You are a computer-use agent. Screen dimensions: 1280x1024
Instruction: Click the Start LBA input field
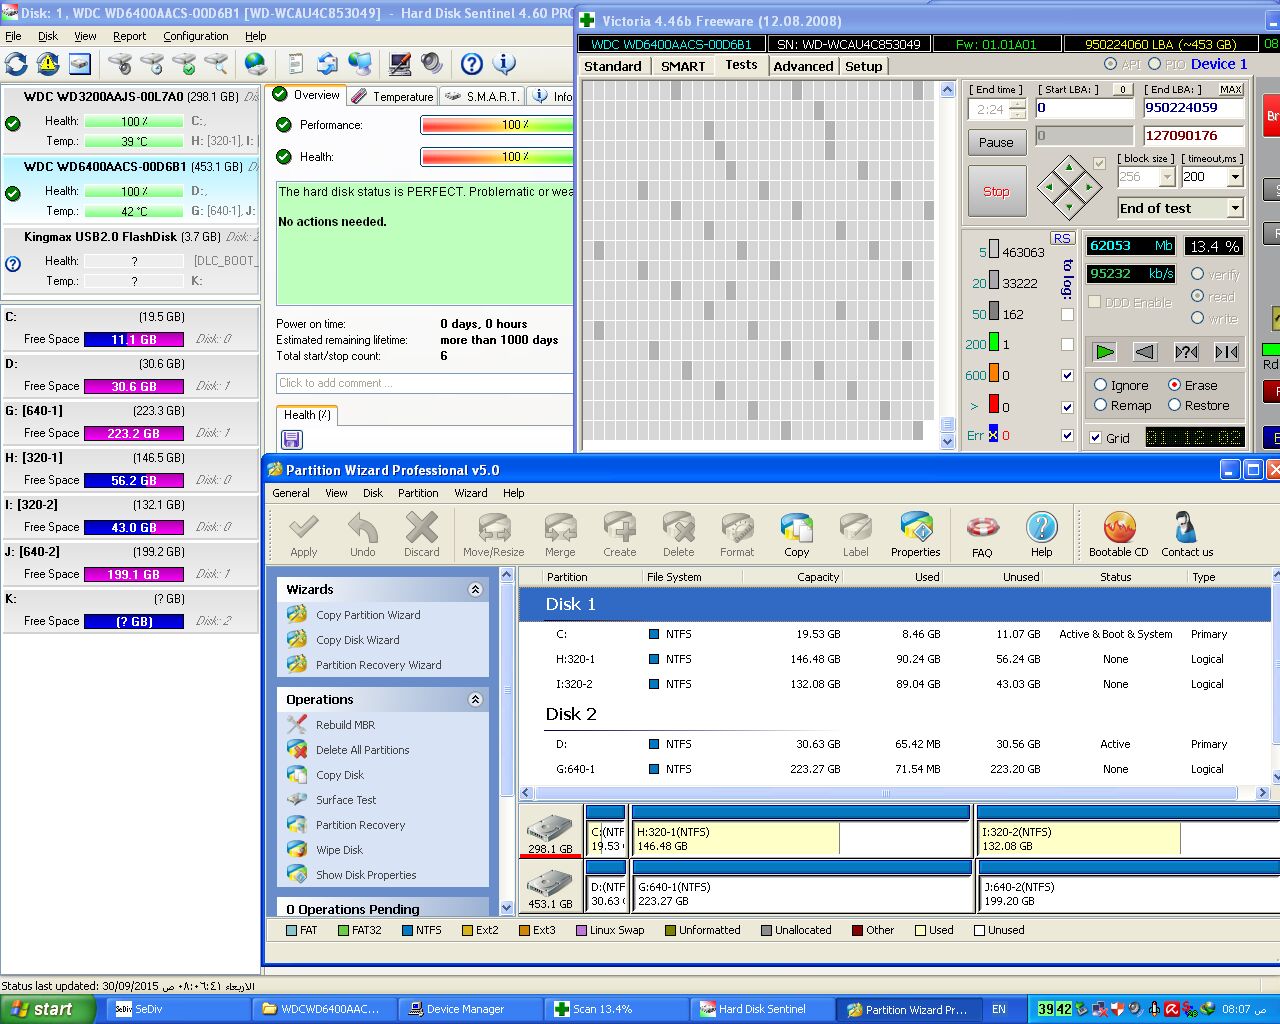point(1084,108)
